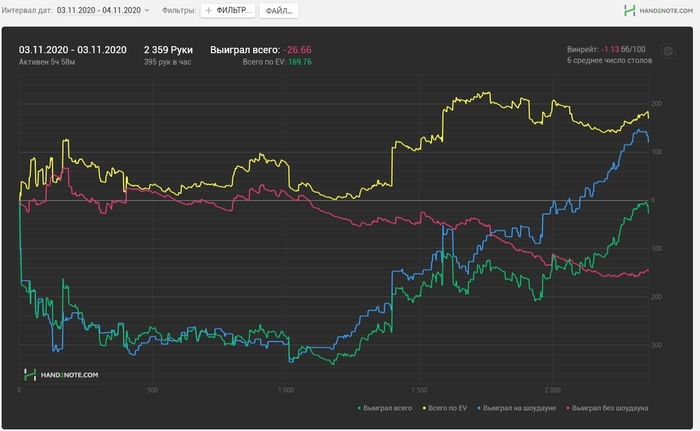Viewport: 700px width, 431px height.
Task: Expand the date interval dropdown arrow
Action: point(147,10)
